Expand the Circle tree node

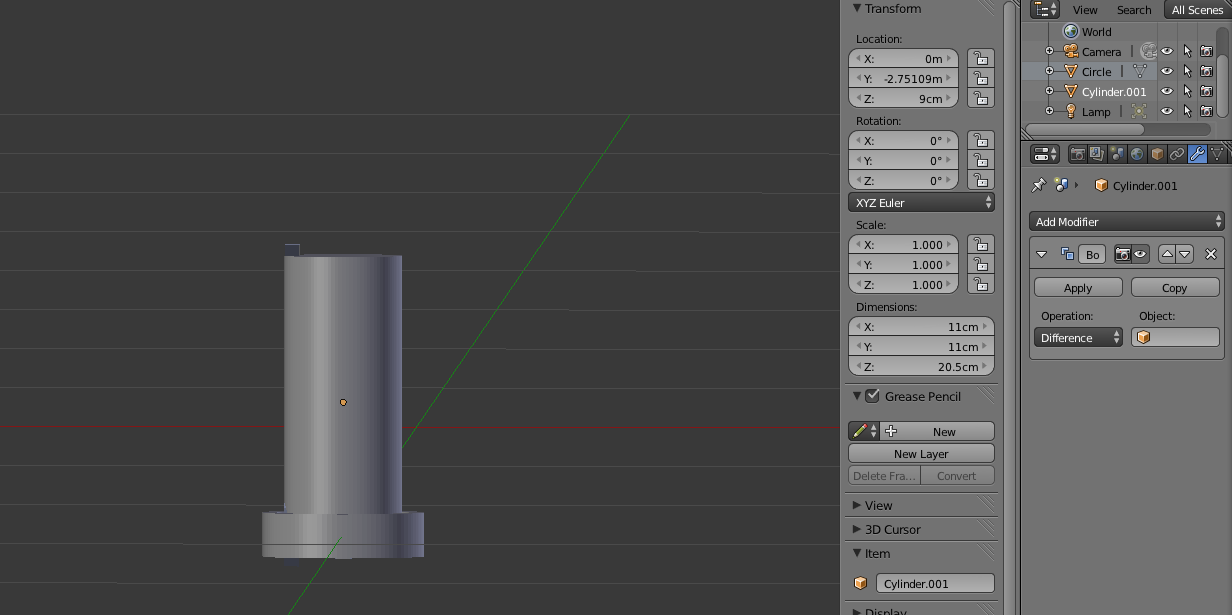pyautogui.click(x=1049, y=71)
